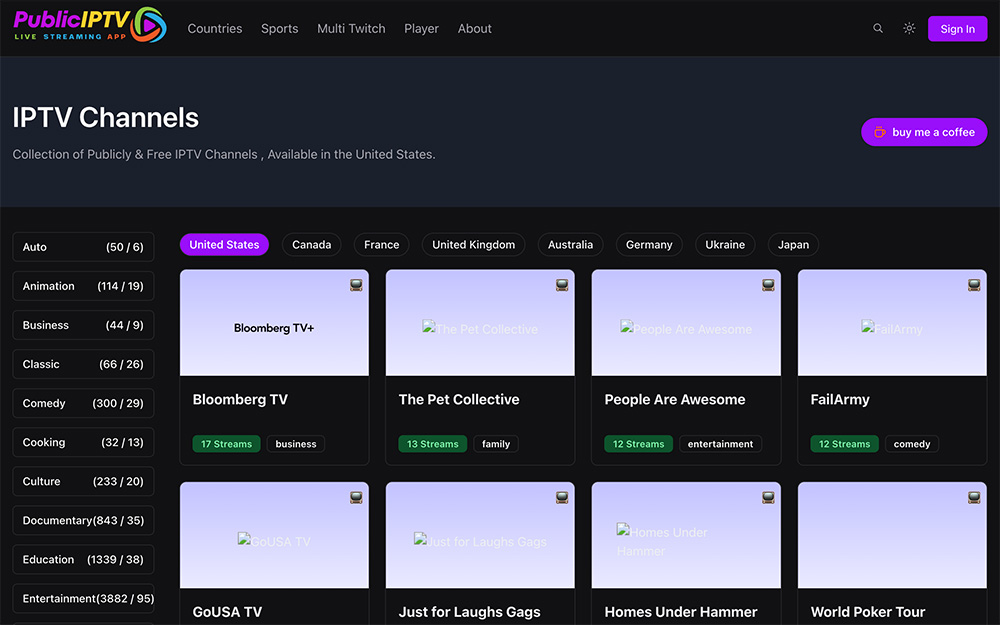This screenshot has width=1000, height=625.
Task: Go to Multi Twitch page
Action: pyautogui.click(x=351, y=29)
